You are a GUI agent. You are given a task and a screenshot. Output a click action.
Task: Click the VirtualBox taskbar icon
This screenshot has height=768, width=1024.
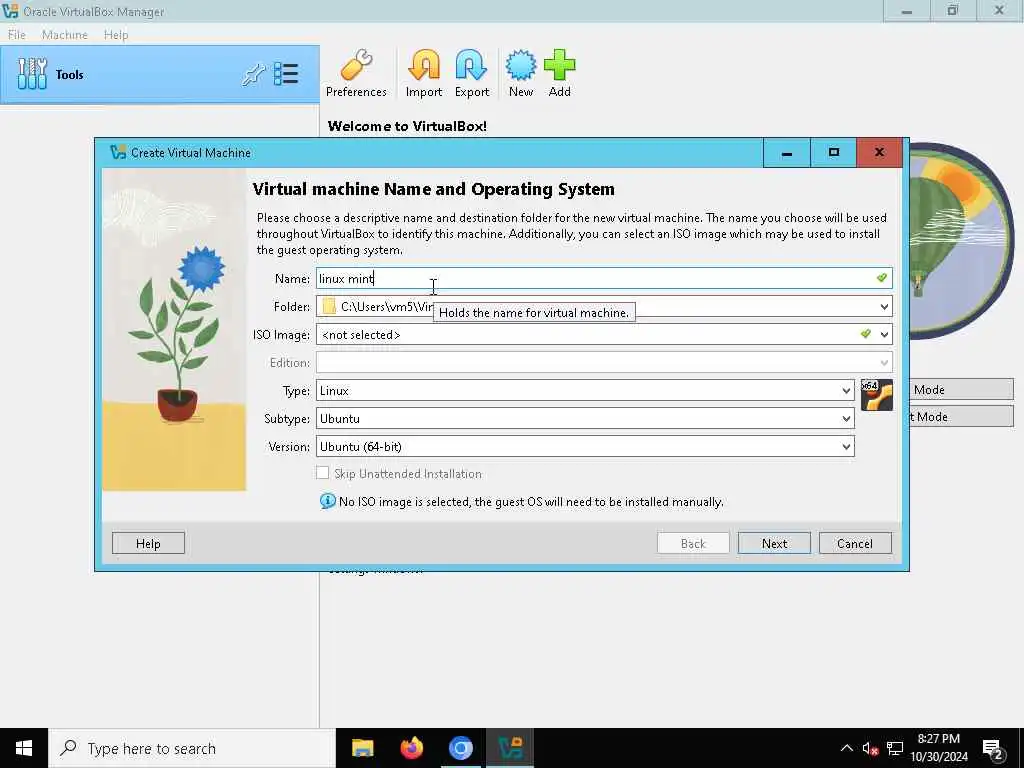pyautogui.click(x=509, y=748)
